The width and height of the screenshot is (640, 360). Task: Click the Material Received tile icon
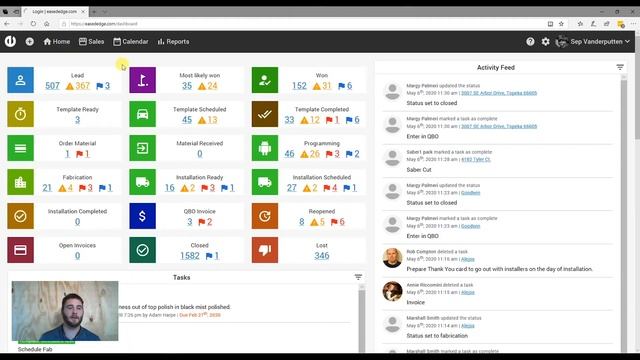click(142, 148)
